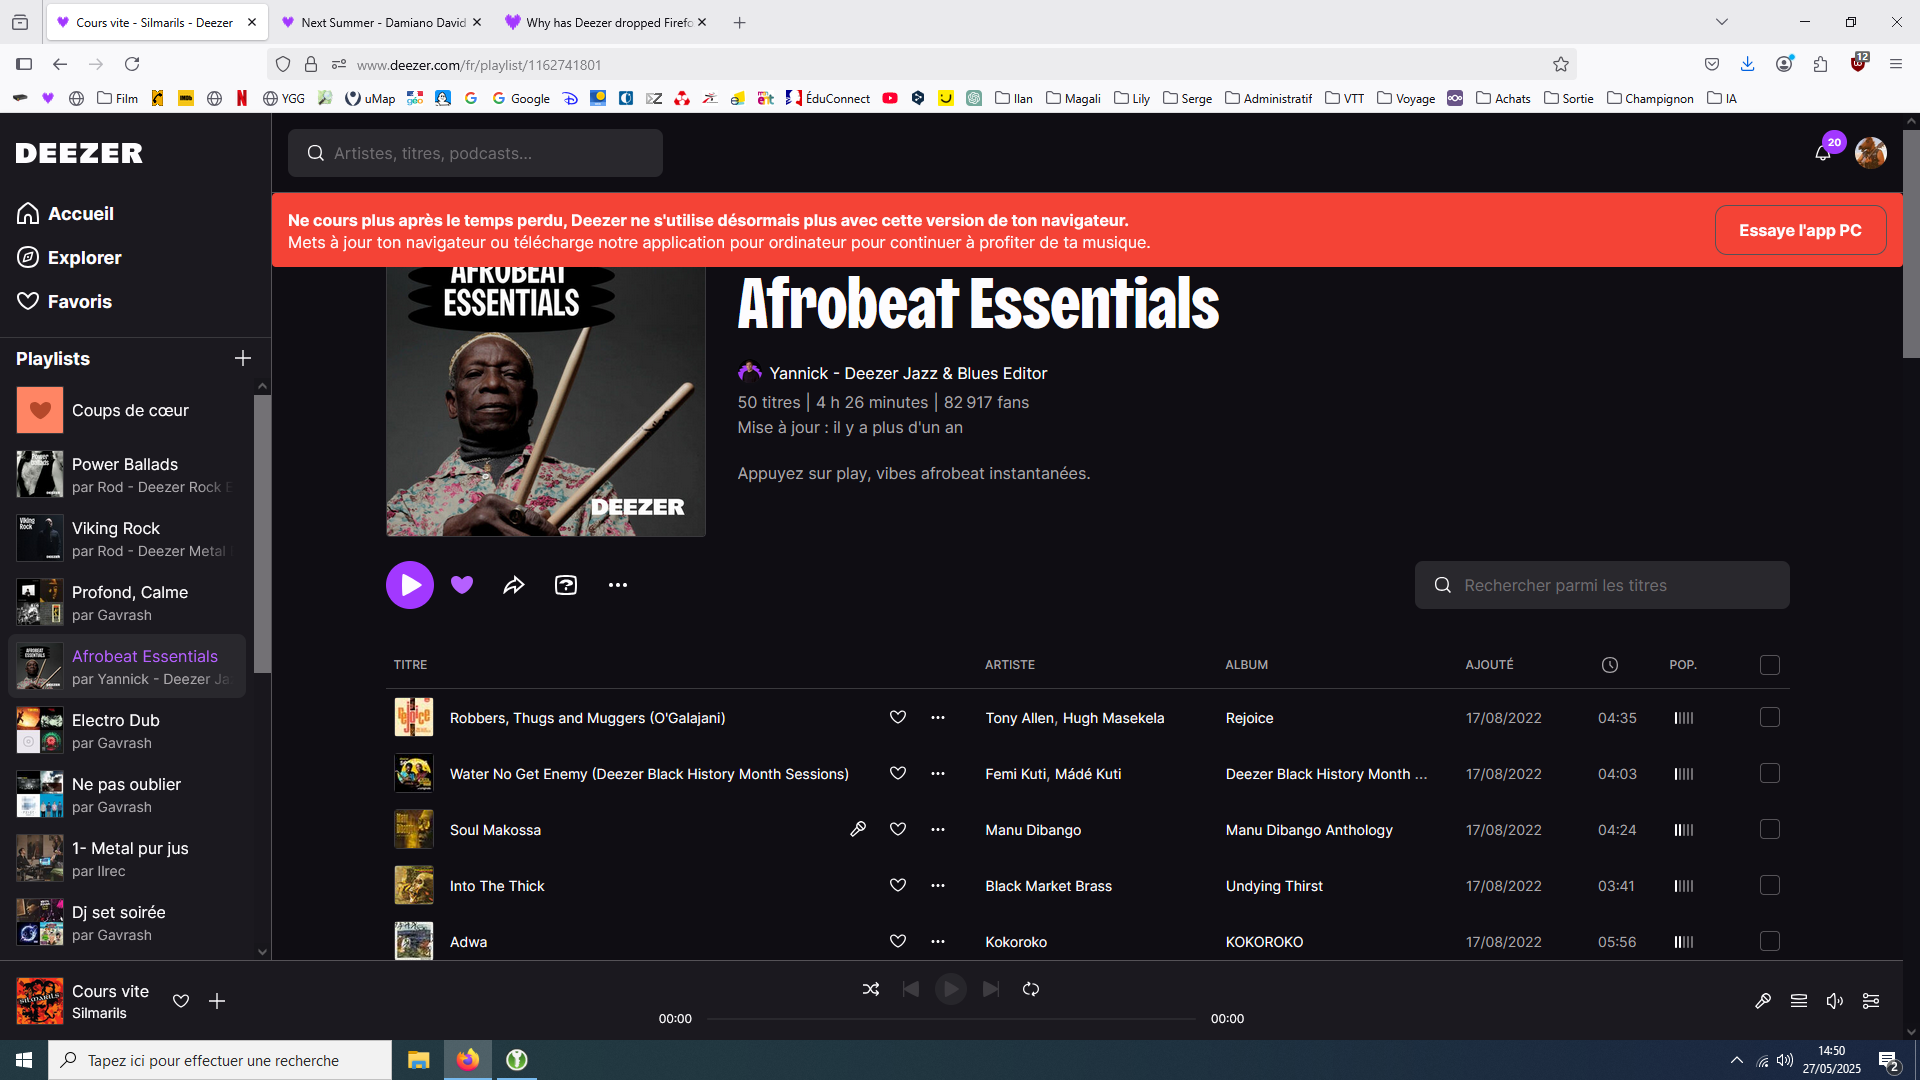
Task: Open Accueil home in the sidebar
Action: click(x=65, y=213)
